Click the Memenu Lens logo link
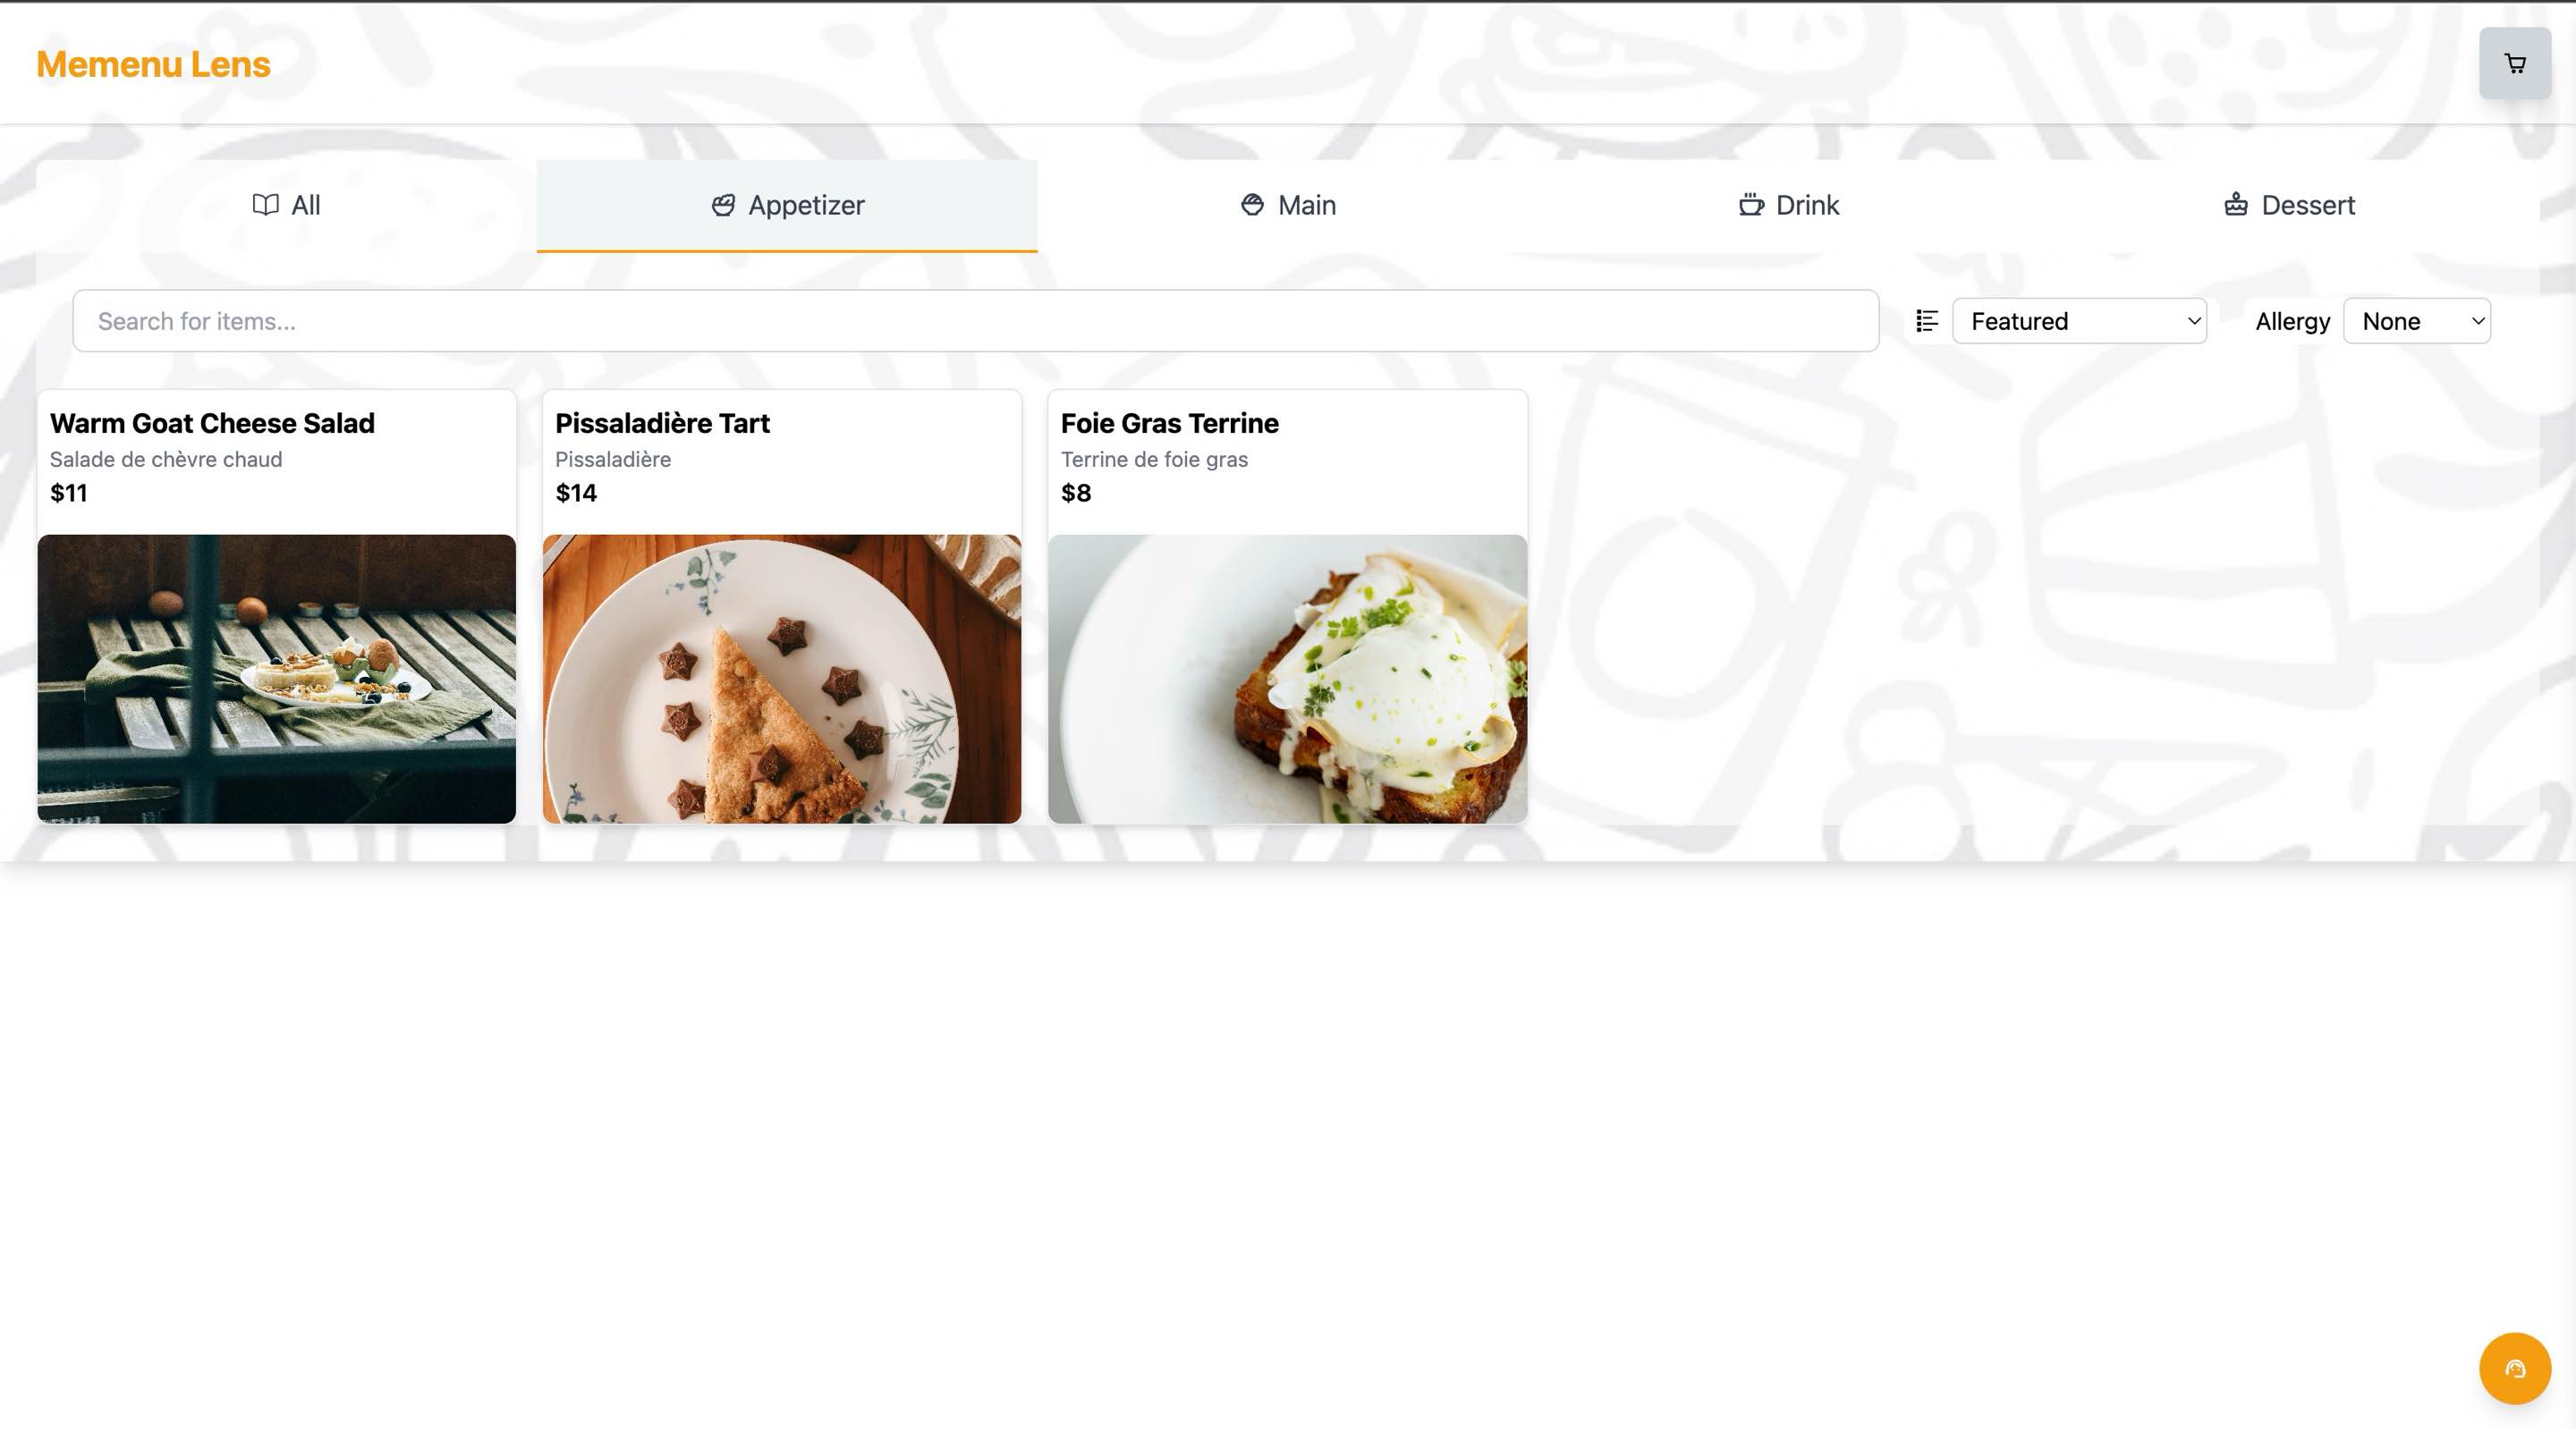This screenshot has width=2576, height=1429. point(153,64)
